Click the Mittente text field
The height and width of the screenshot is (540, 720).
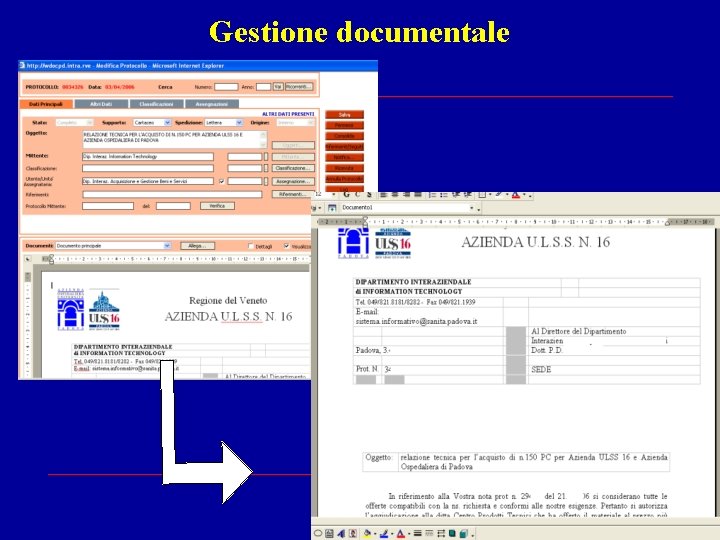click(x=148, y=157)
